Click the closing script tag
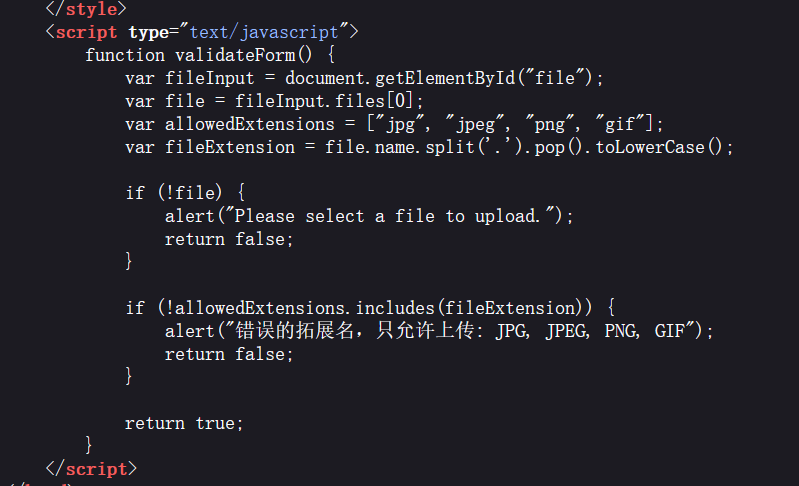Screen dimensions: 799x486 point(91,469)
